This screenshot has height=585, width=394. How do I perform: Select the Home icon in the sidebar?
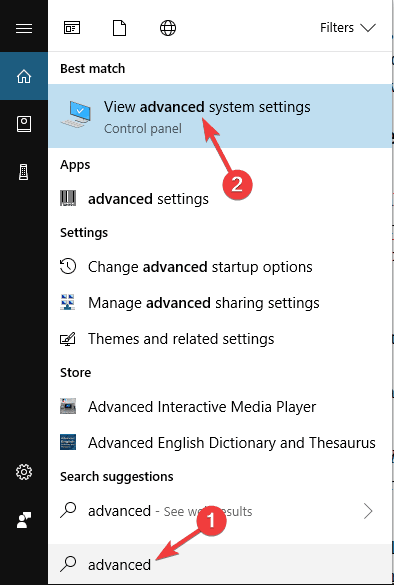tap(24, 76)
